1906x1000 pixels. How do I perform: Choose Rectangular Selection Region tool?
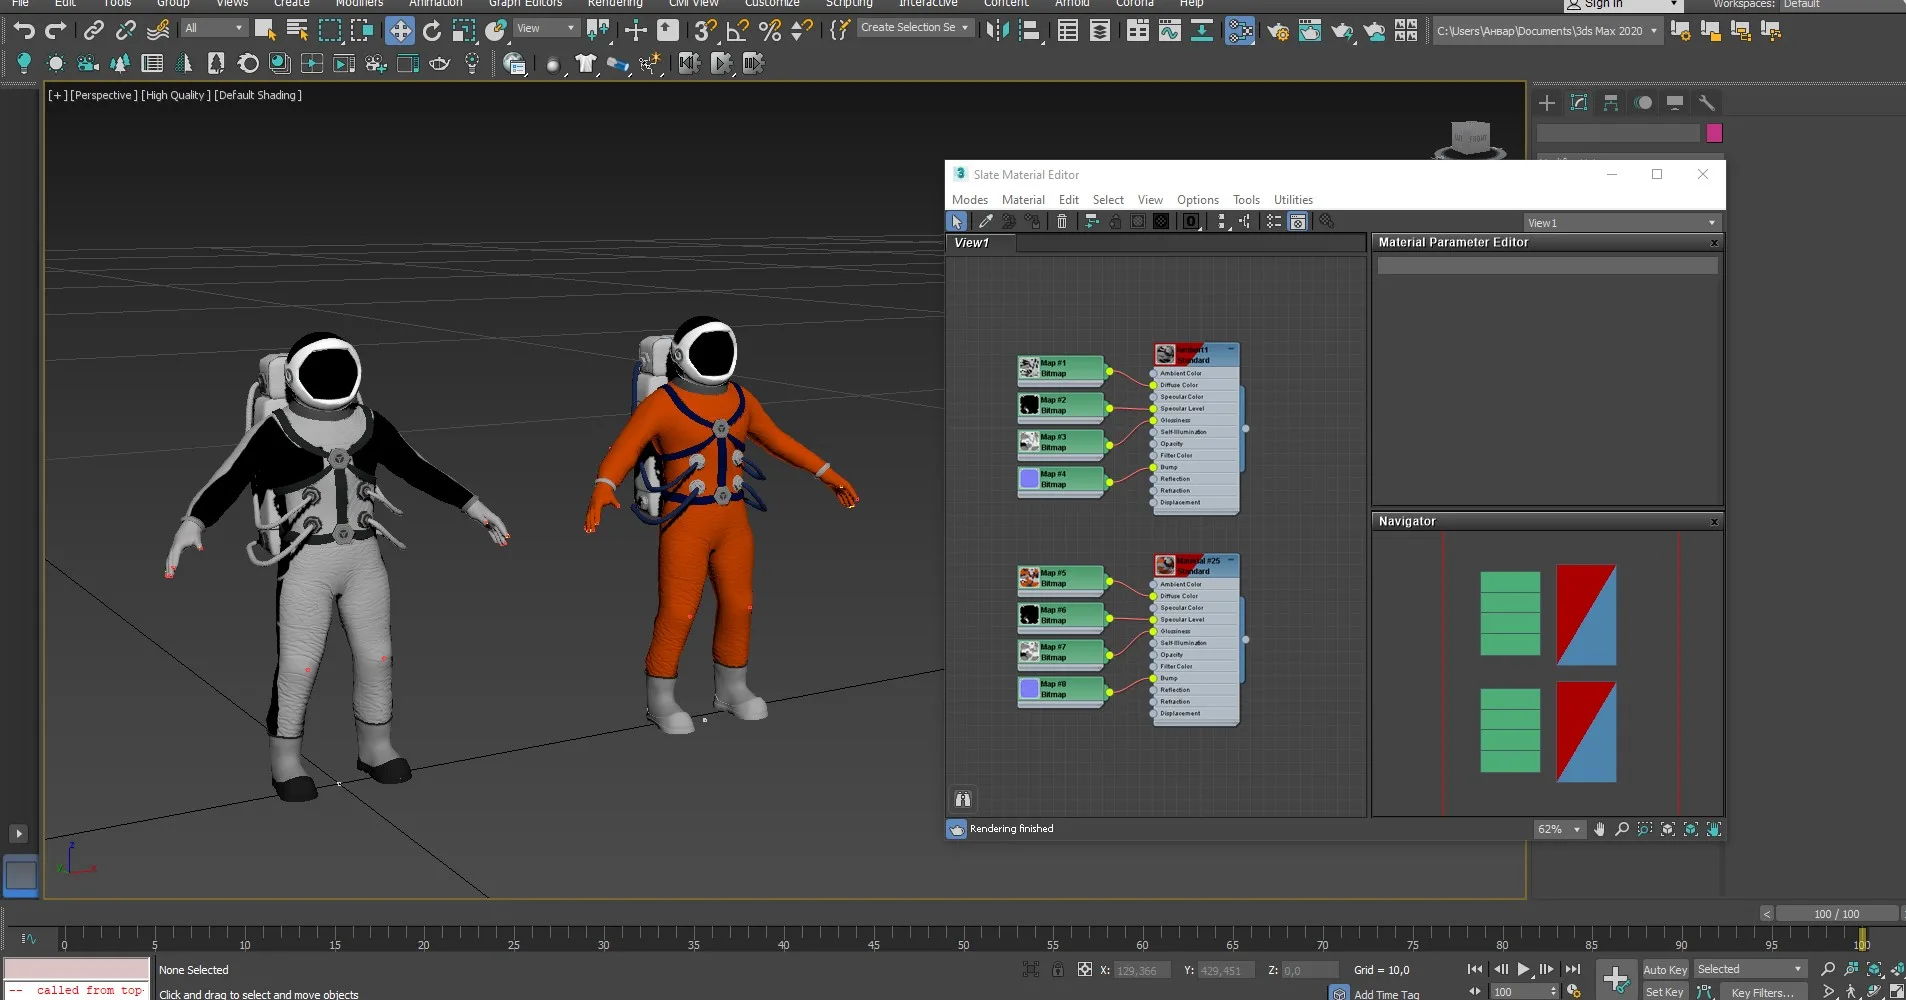(x=330, y=30)
